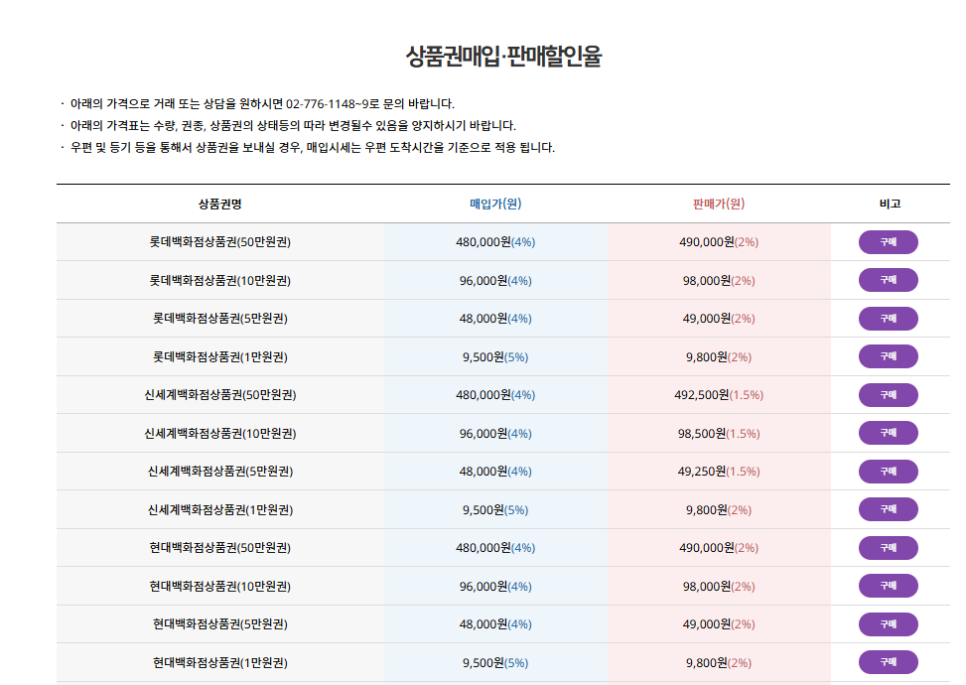Click 현대 5만원권 purchase price 48,000원(4%)
Screen dimensions: 966x685
click(x=495, y=624)
